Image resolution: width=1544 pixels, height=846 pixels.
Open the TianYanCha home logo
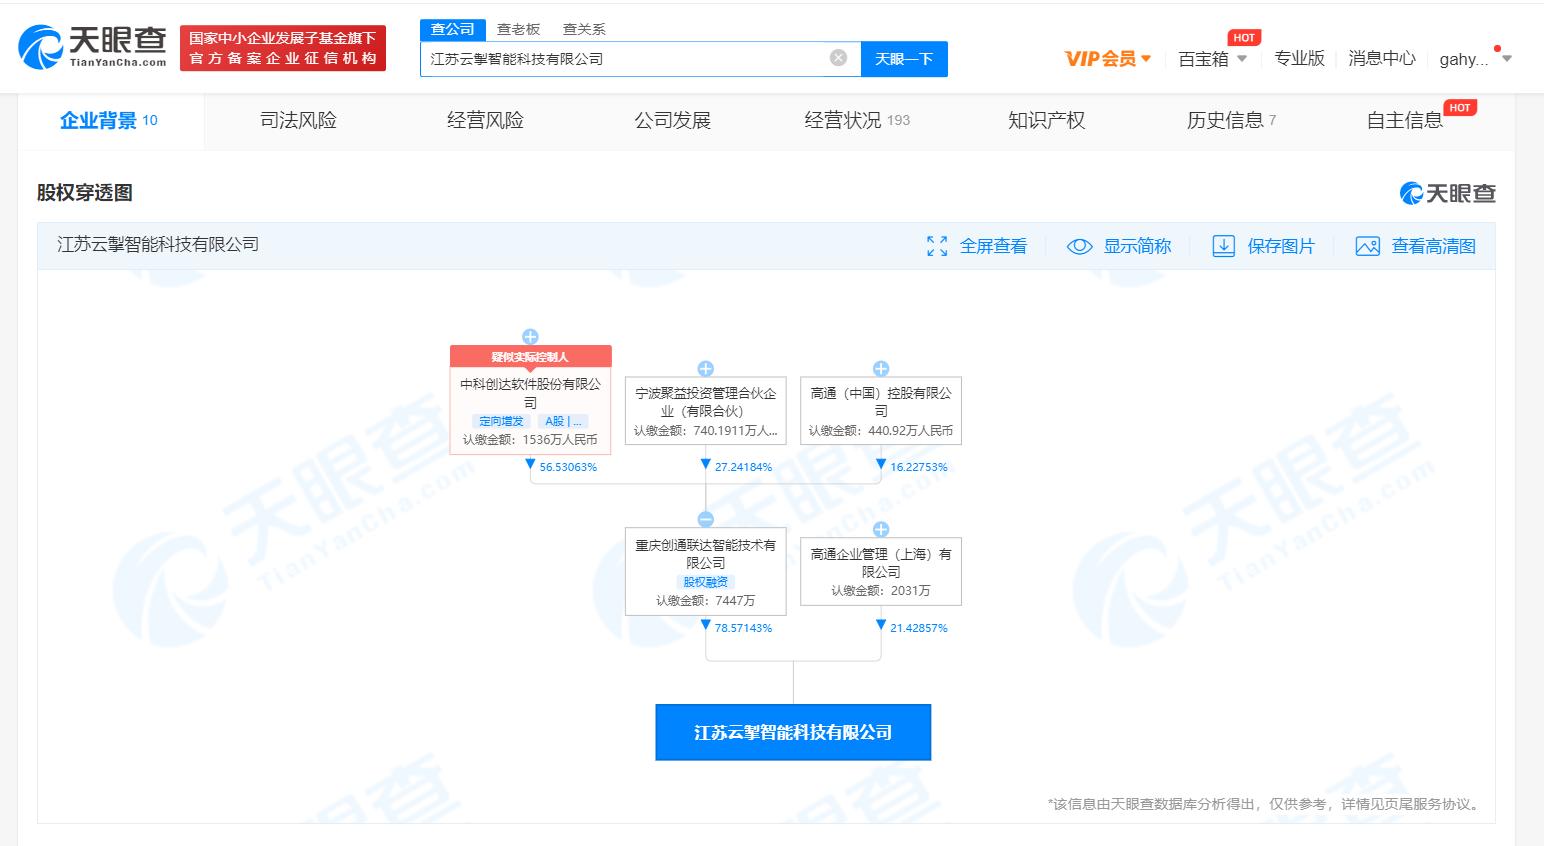pos(93,47)
